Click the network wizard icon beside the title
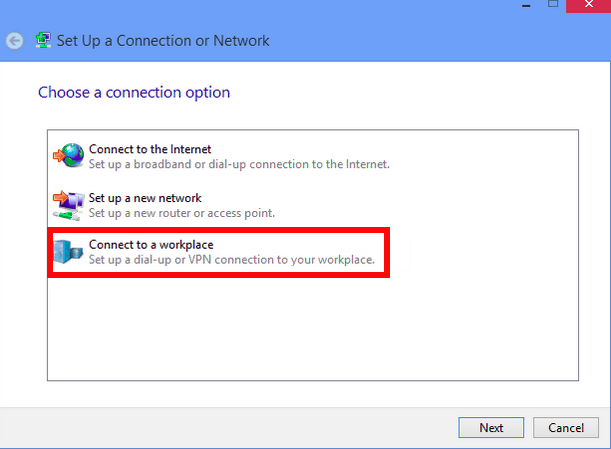 43,41
